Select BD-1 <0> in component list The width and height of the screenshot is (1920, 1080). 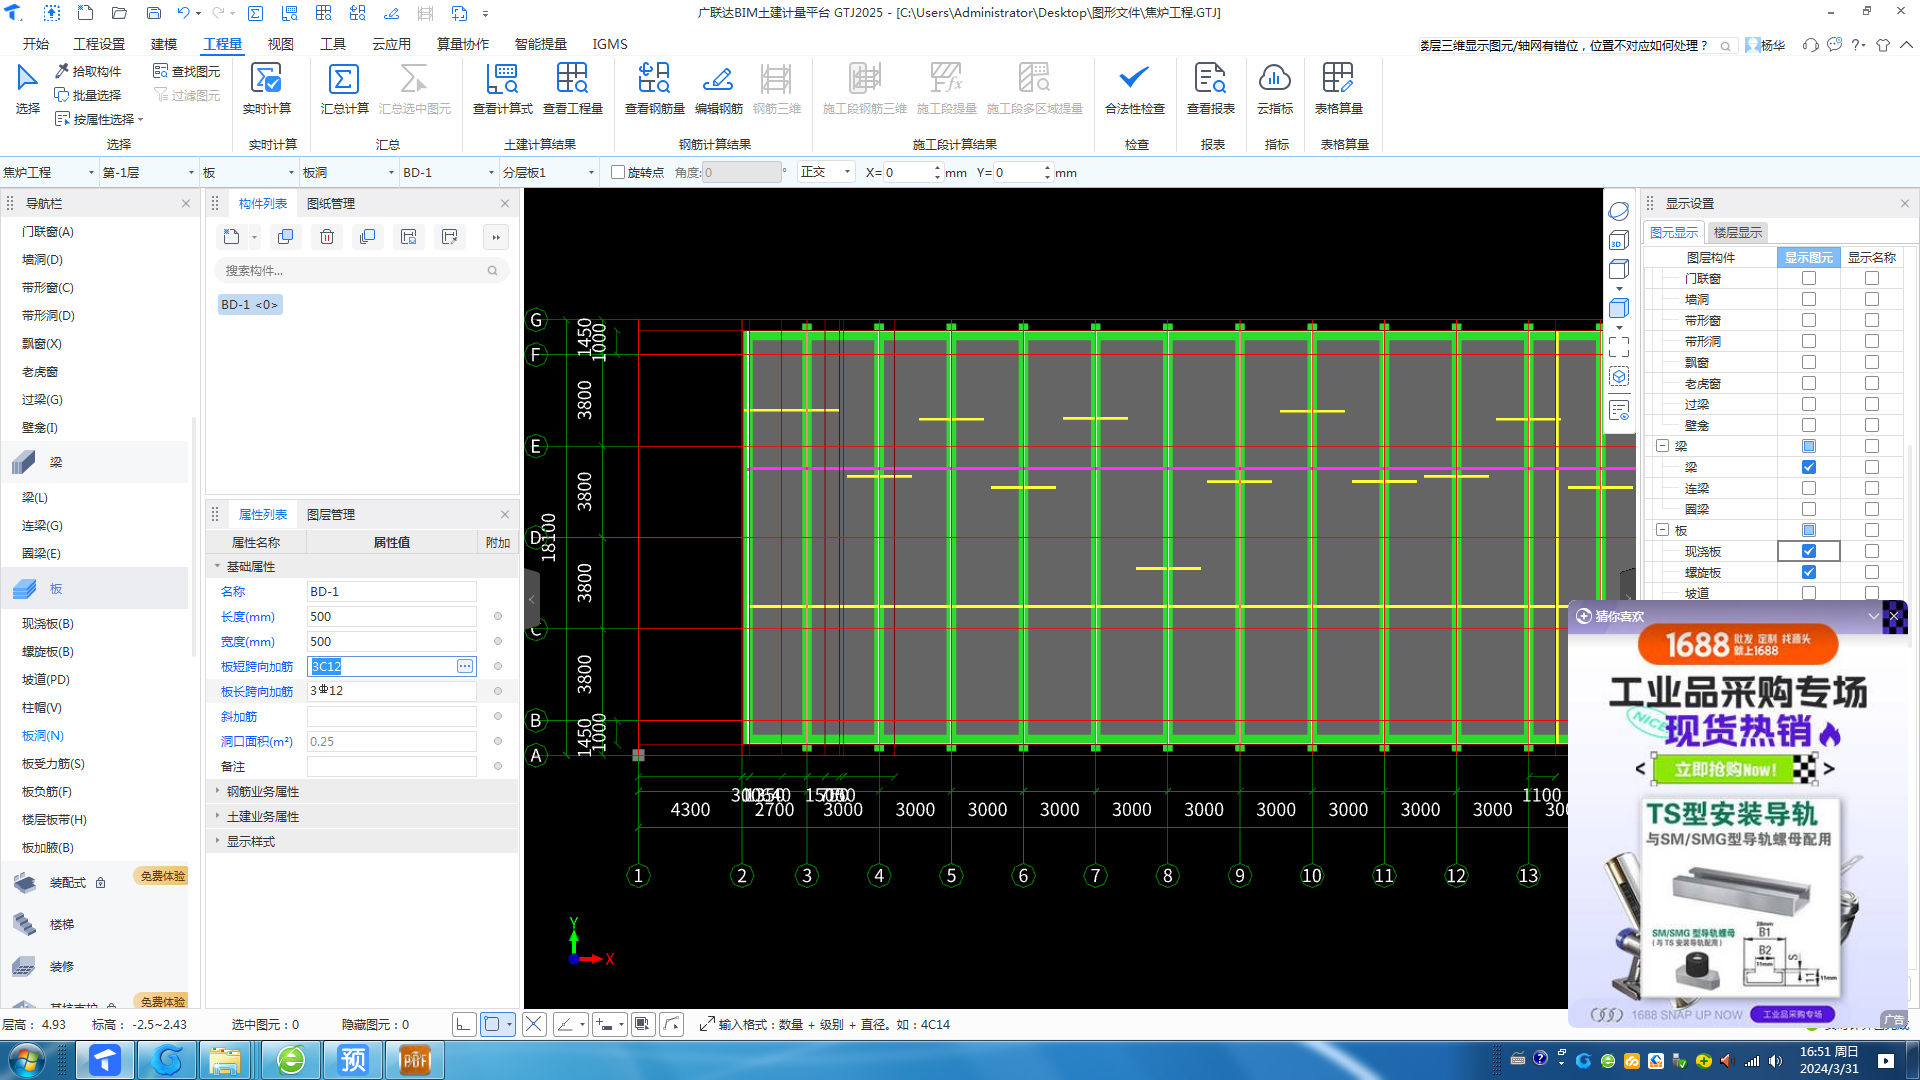250,304
